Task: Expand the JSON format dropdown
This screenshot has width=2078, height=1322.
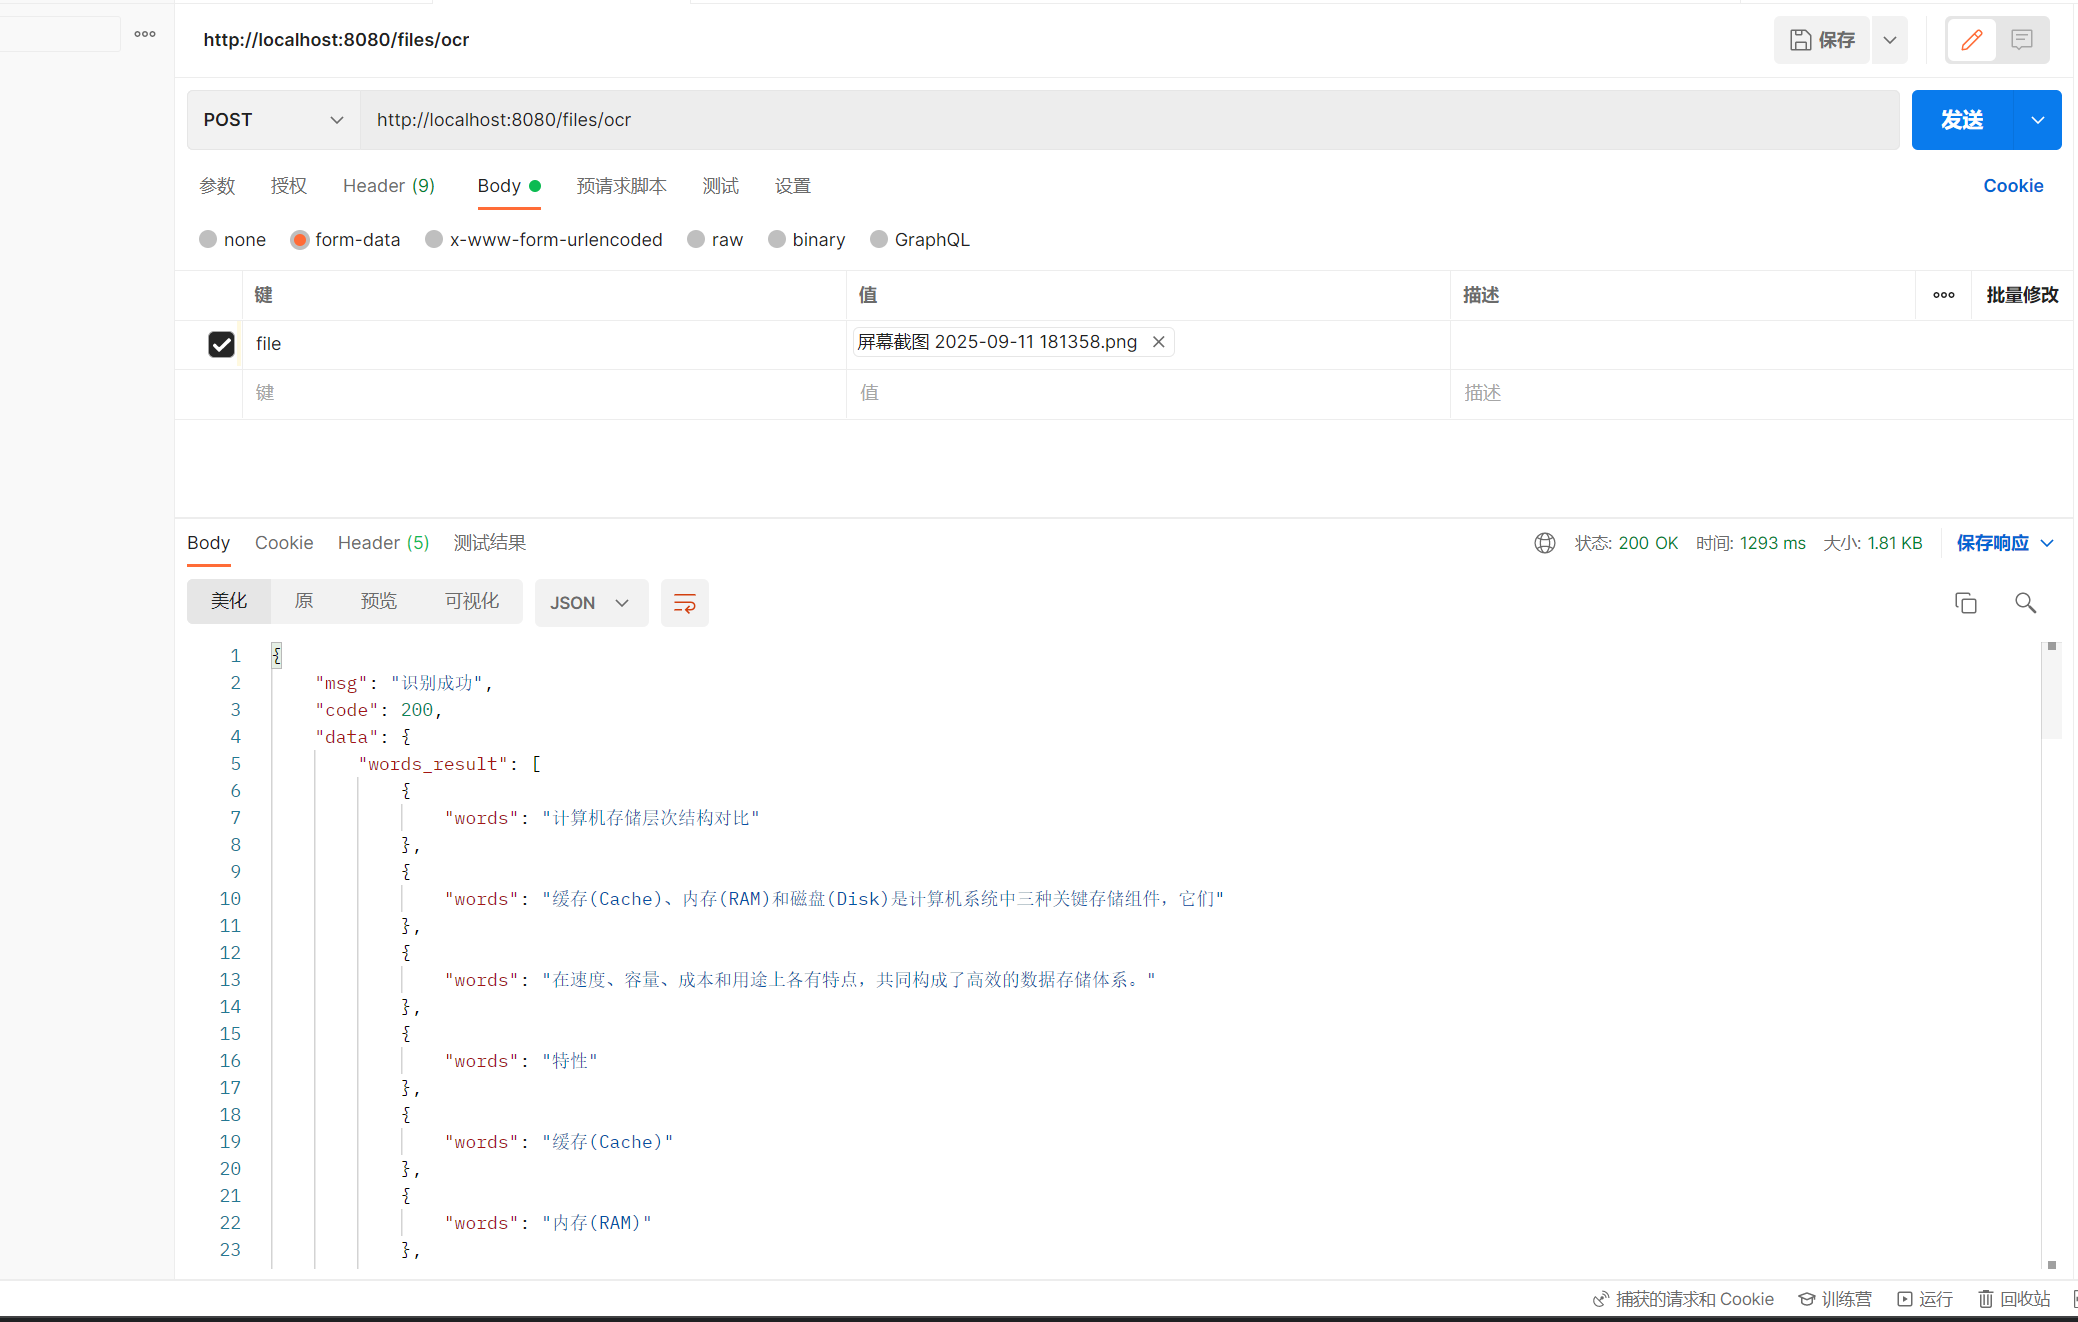Action: pyautogui.click(x=590, y=603)
